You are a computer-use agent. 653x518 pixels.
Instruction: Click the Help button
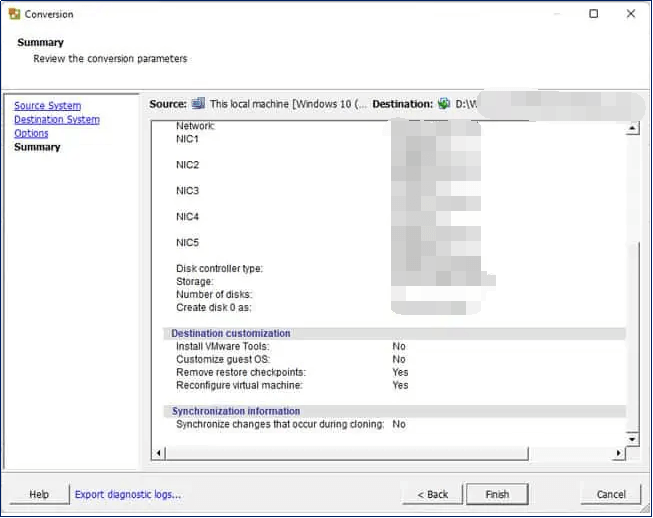coord(39,494)
